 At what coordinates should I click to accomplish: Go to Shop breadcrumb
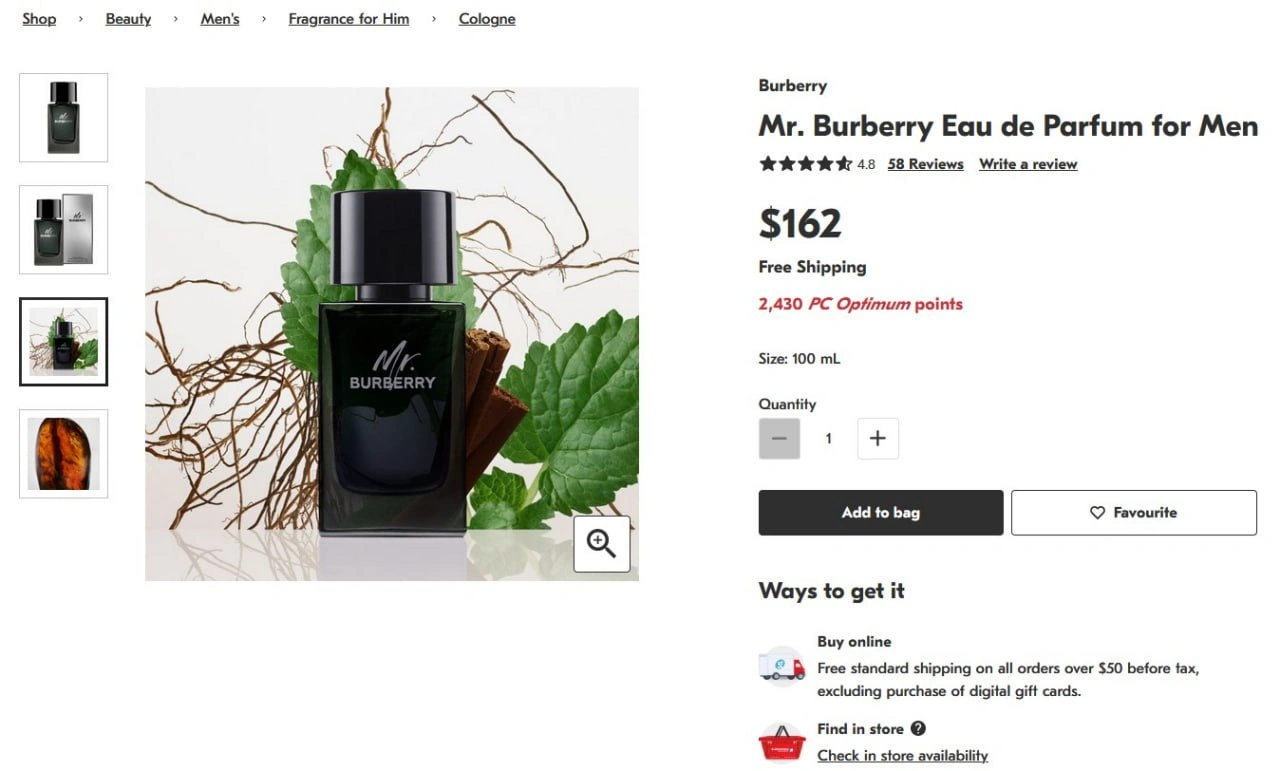pos(39,19)
